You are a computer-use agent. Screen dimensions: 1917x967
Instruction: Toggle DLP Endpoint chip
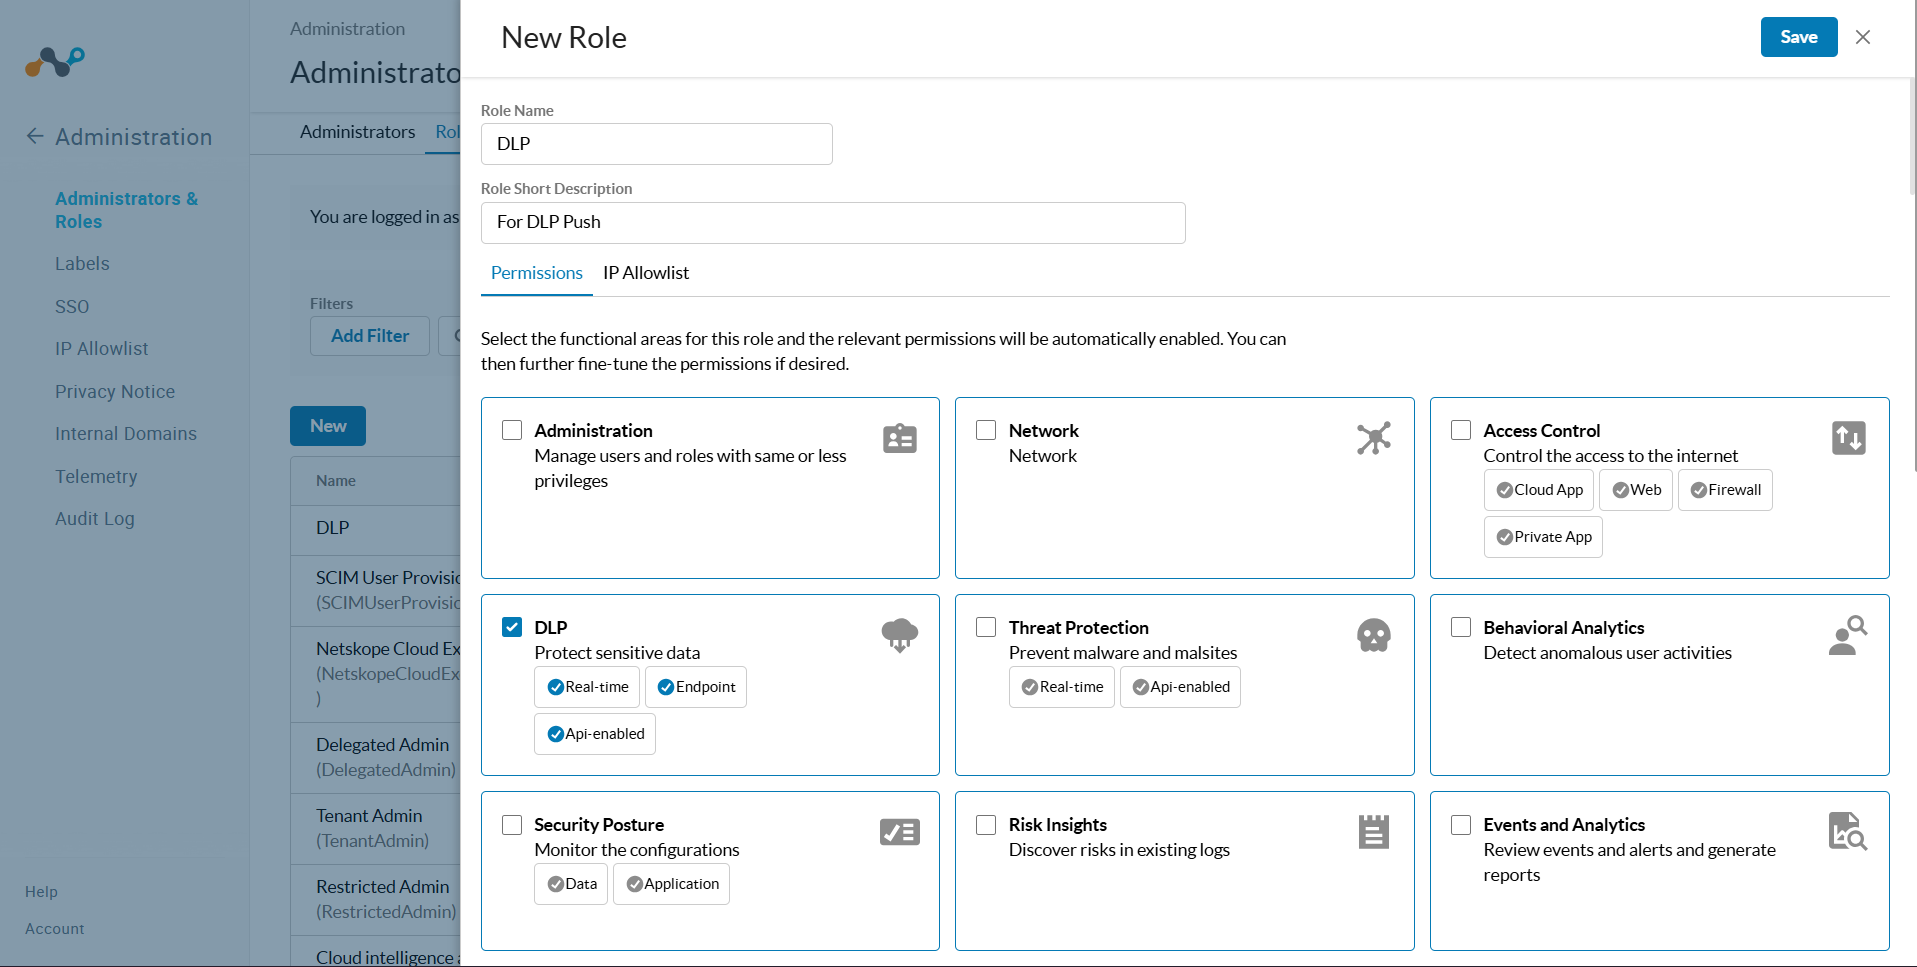coord(696,687)
